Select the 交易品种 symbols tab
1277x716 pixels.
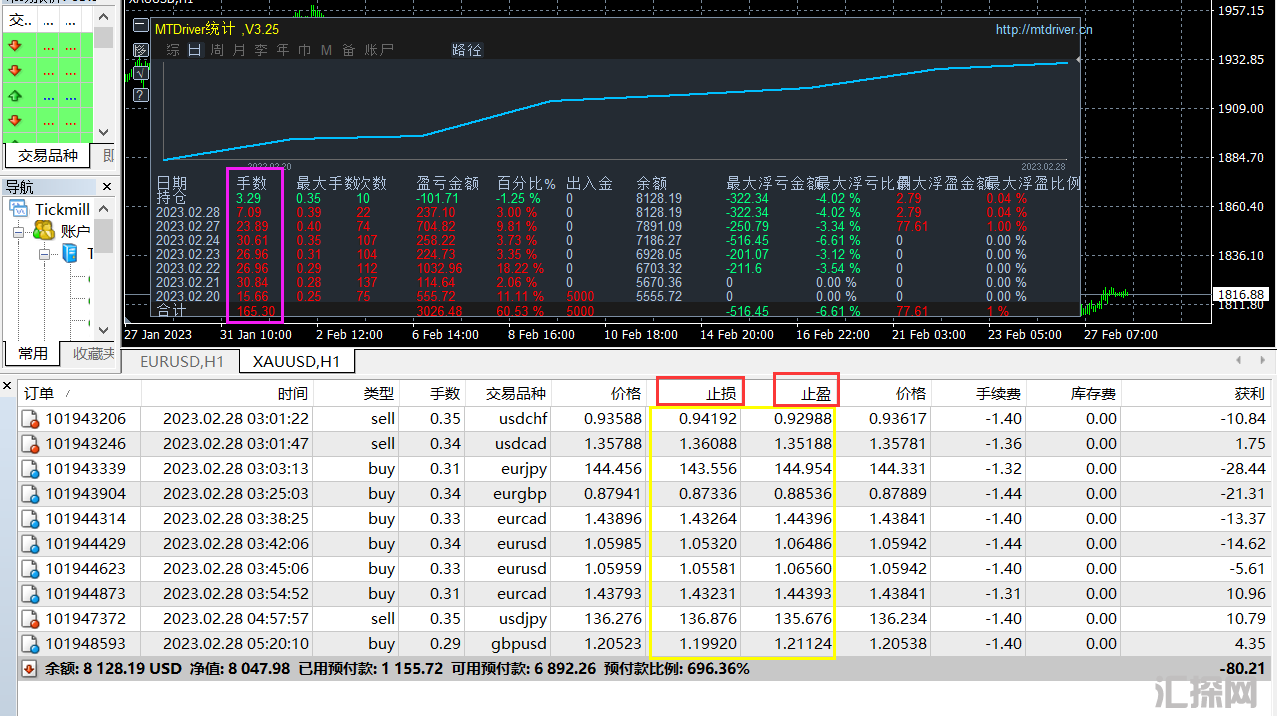pyautogui.click(x=47, y=155)
